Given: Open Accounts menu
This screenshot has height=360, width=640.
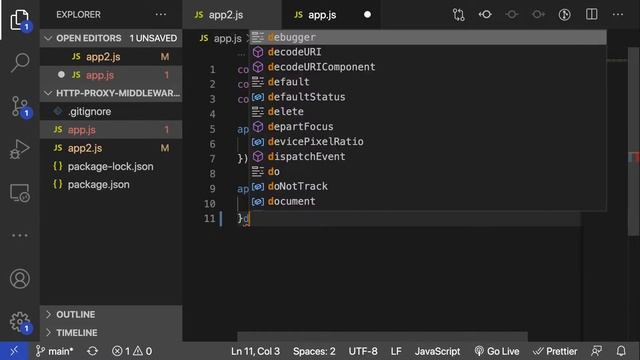Looking at the screenshot, I should [x=20, y=279].
